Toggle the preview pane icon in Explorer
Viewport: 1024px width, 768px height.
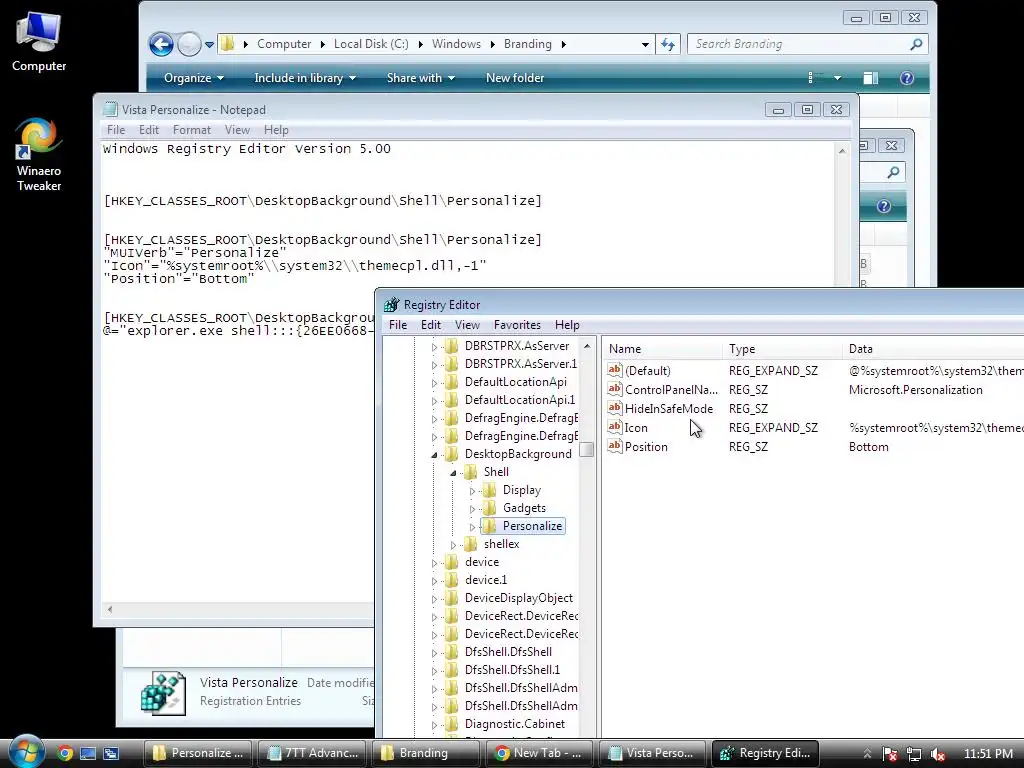coord(871,78)
